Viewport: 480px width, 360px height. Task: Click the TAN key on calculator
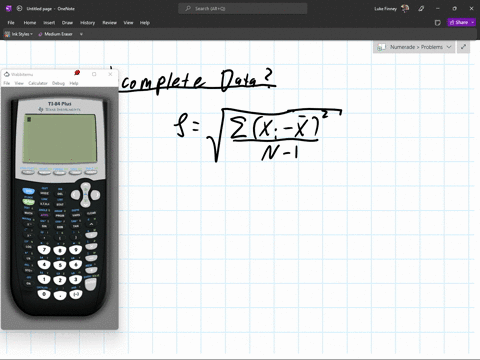click(76, 226)
